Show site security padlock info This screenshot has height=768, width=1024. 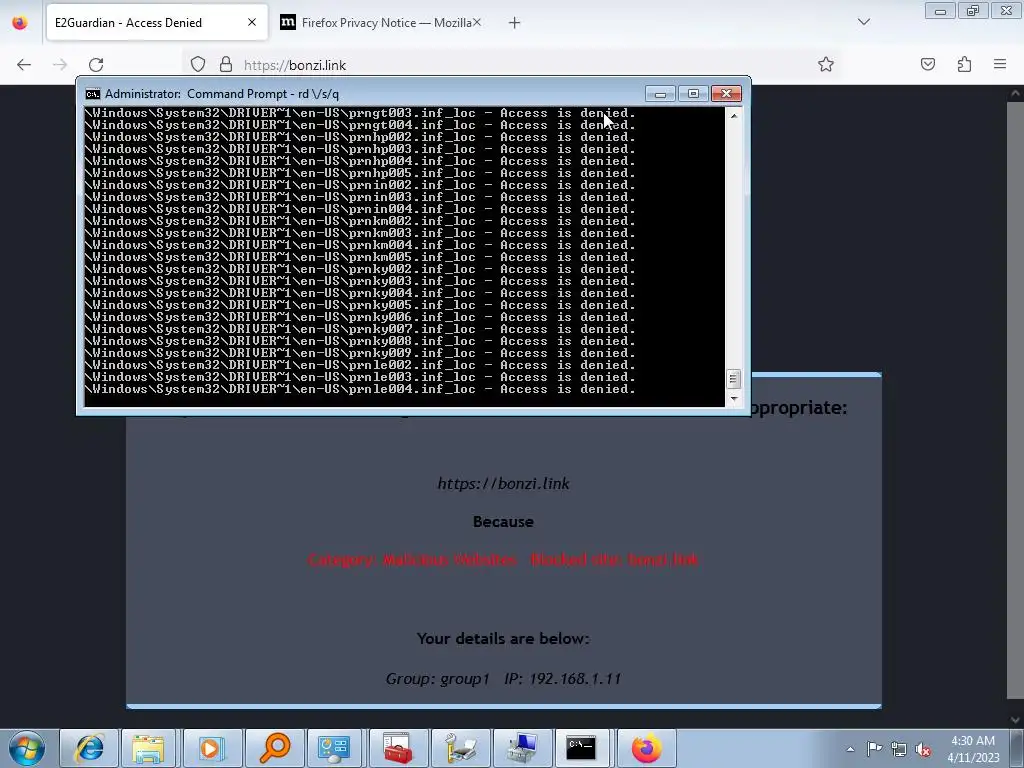[x=226, y=64]
